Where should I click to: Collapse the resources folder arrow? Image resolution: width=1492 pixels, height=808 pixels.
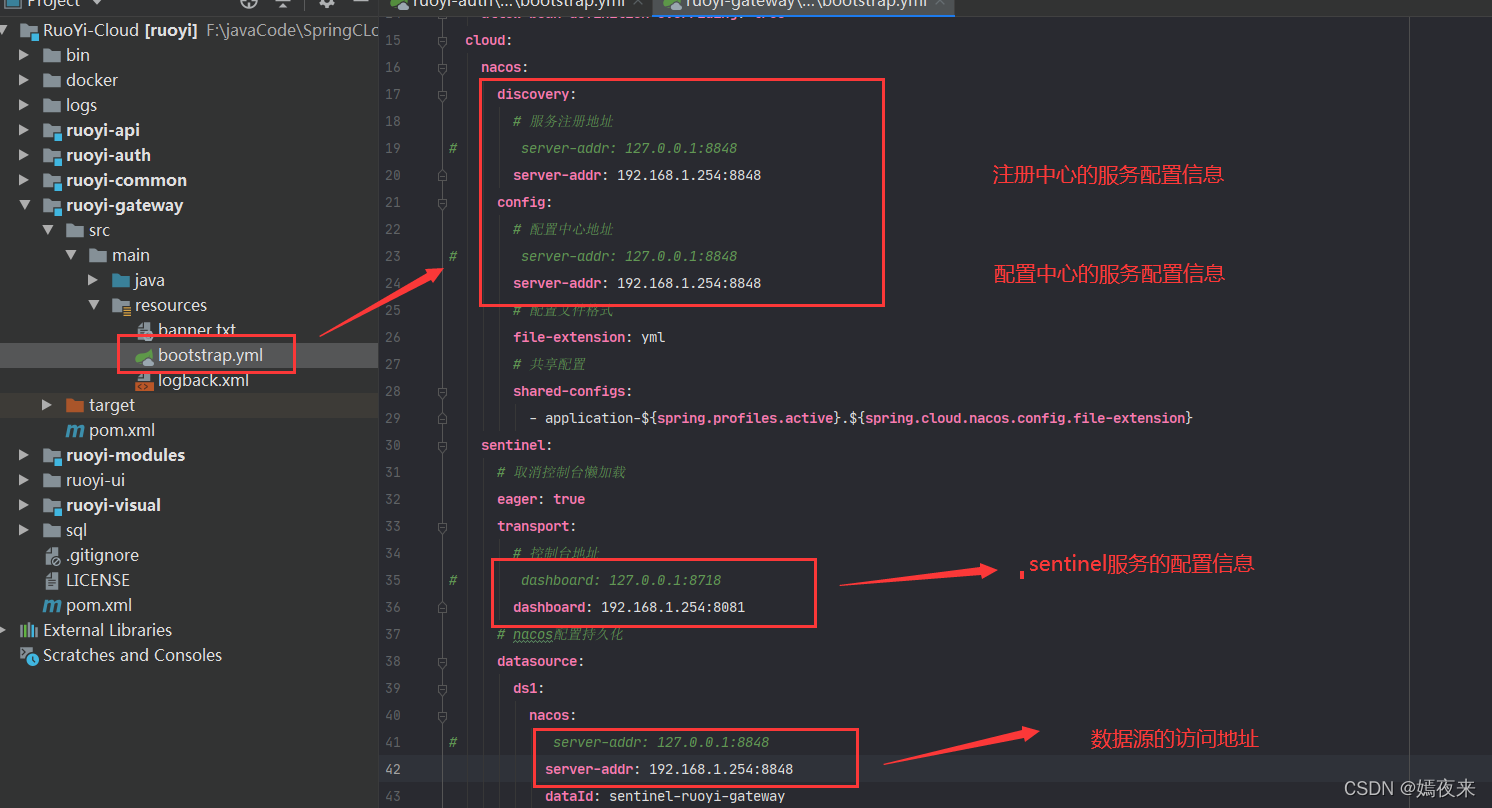(x=94, y=306)
